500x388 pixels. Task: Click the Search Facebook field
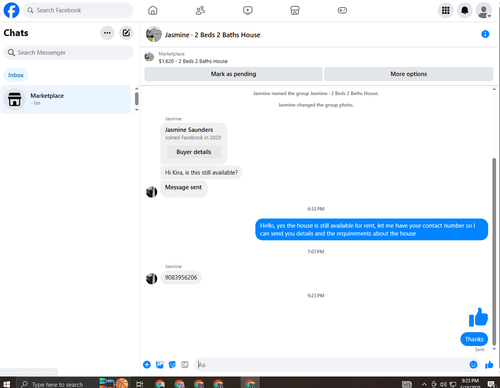78,10
